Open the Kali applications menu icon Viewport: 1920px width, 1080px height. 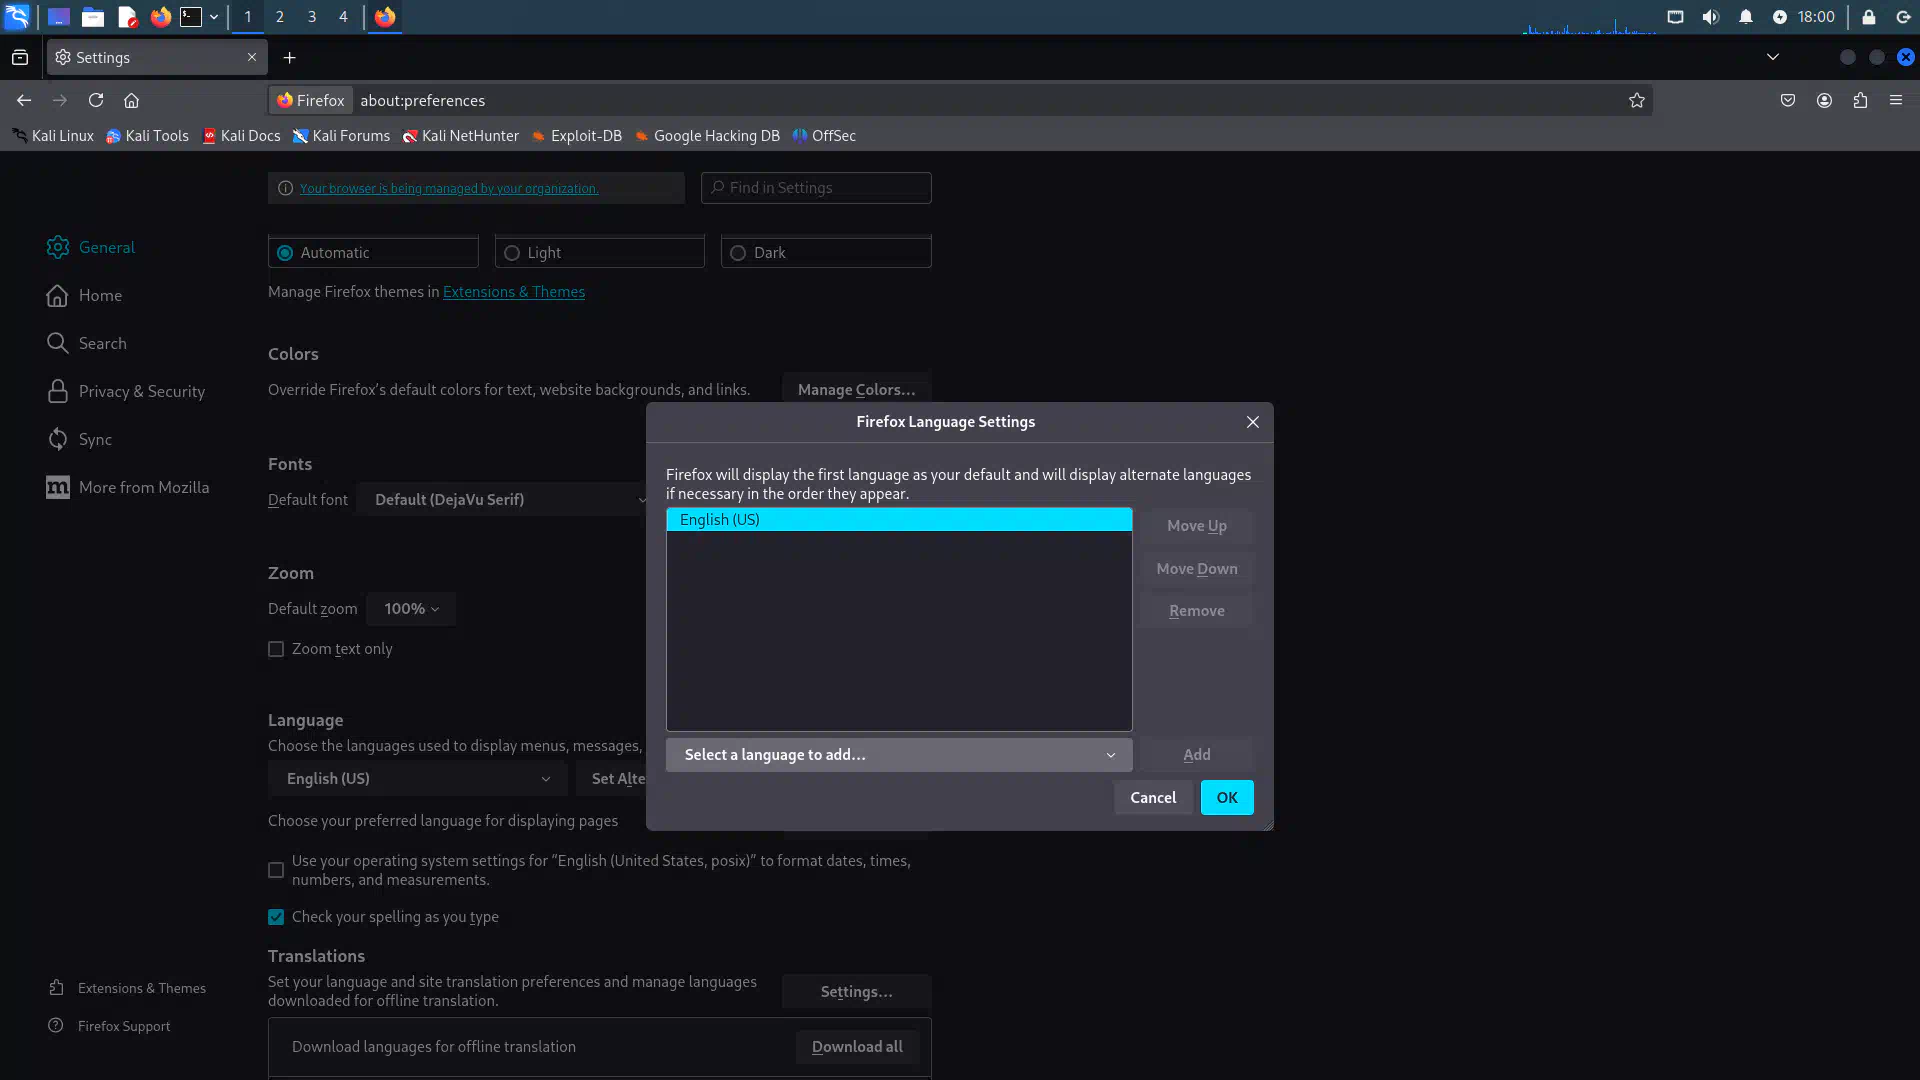pyautogui.click(x=17, y=17)
